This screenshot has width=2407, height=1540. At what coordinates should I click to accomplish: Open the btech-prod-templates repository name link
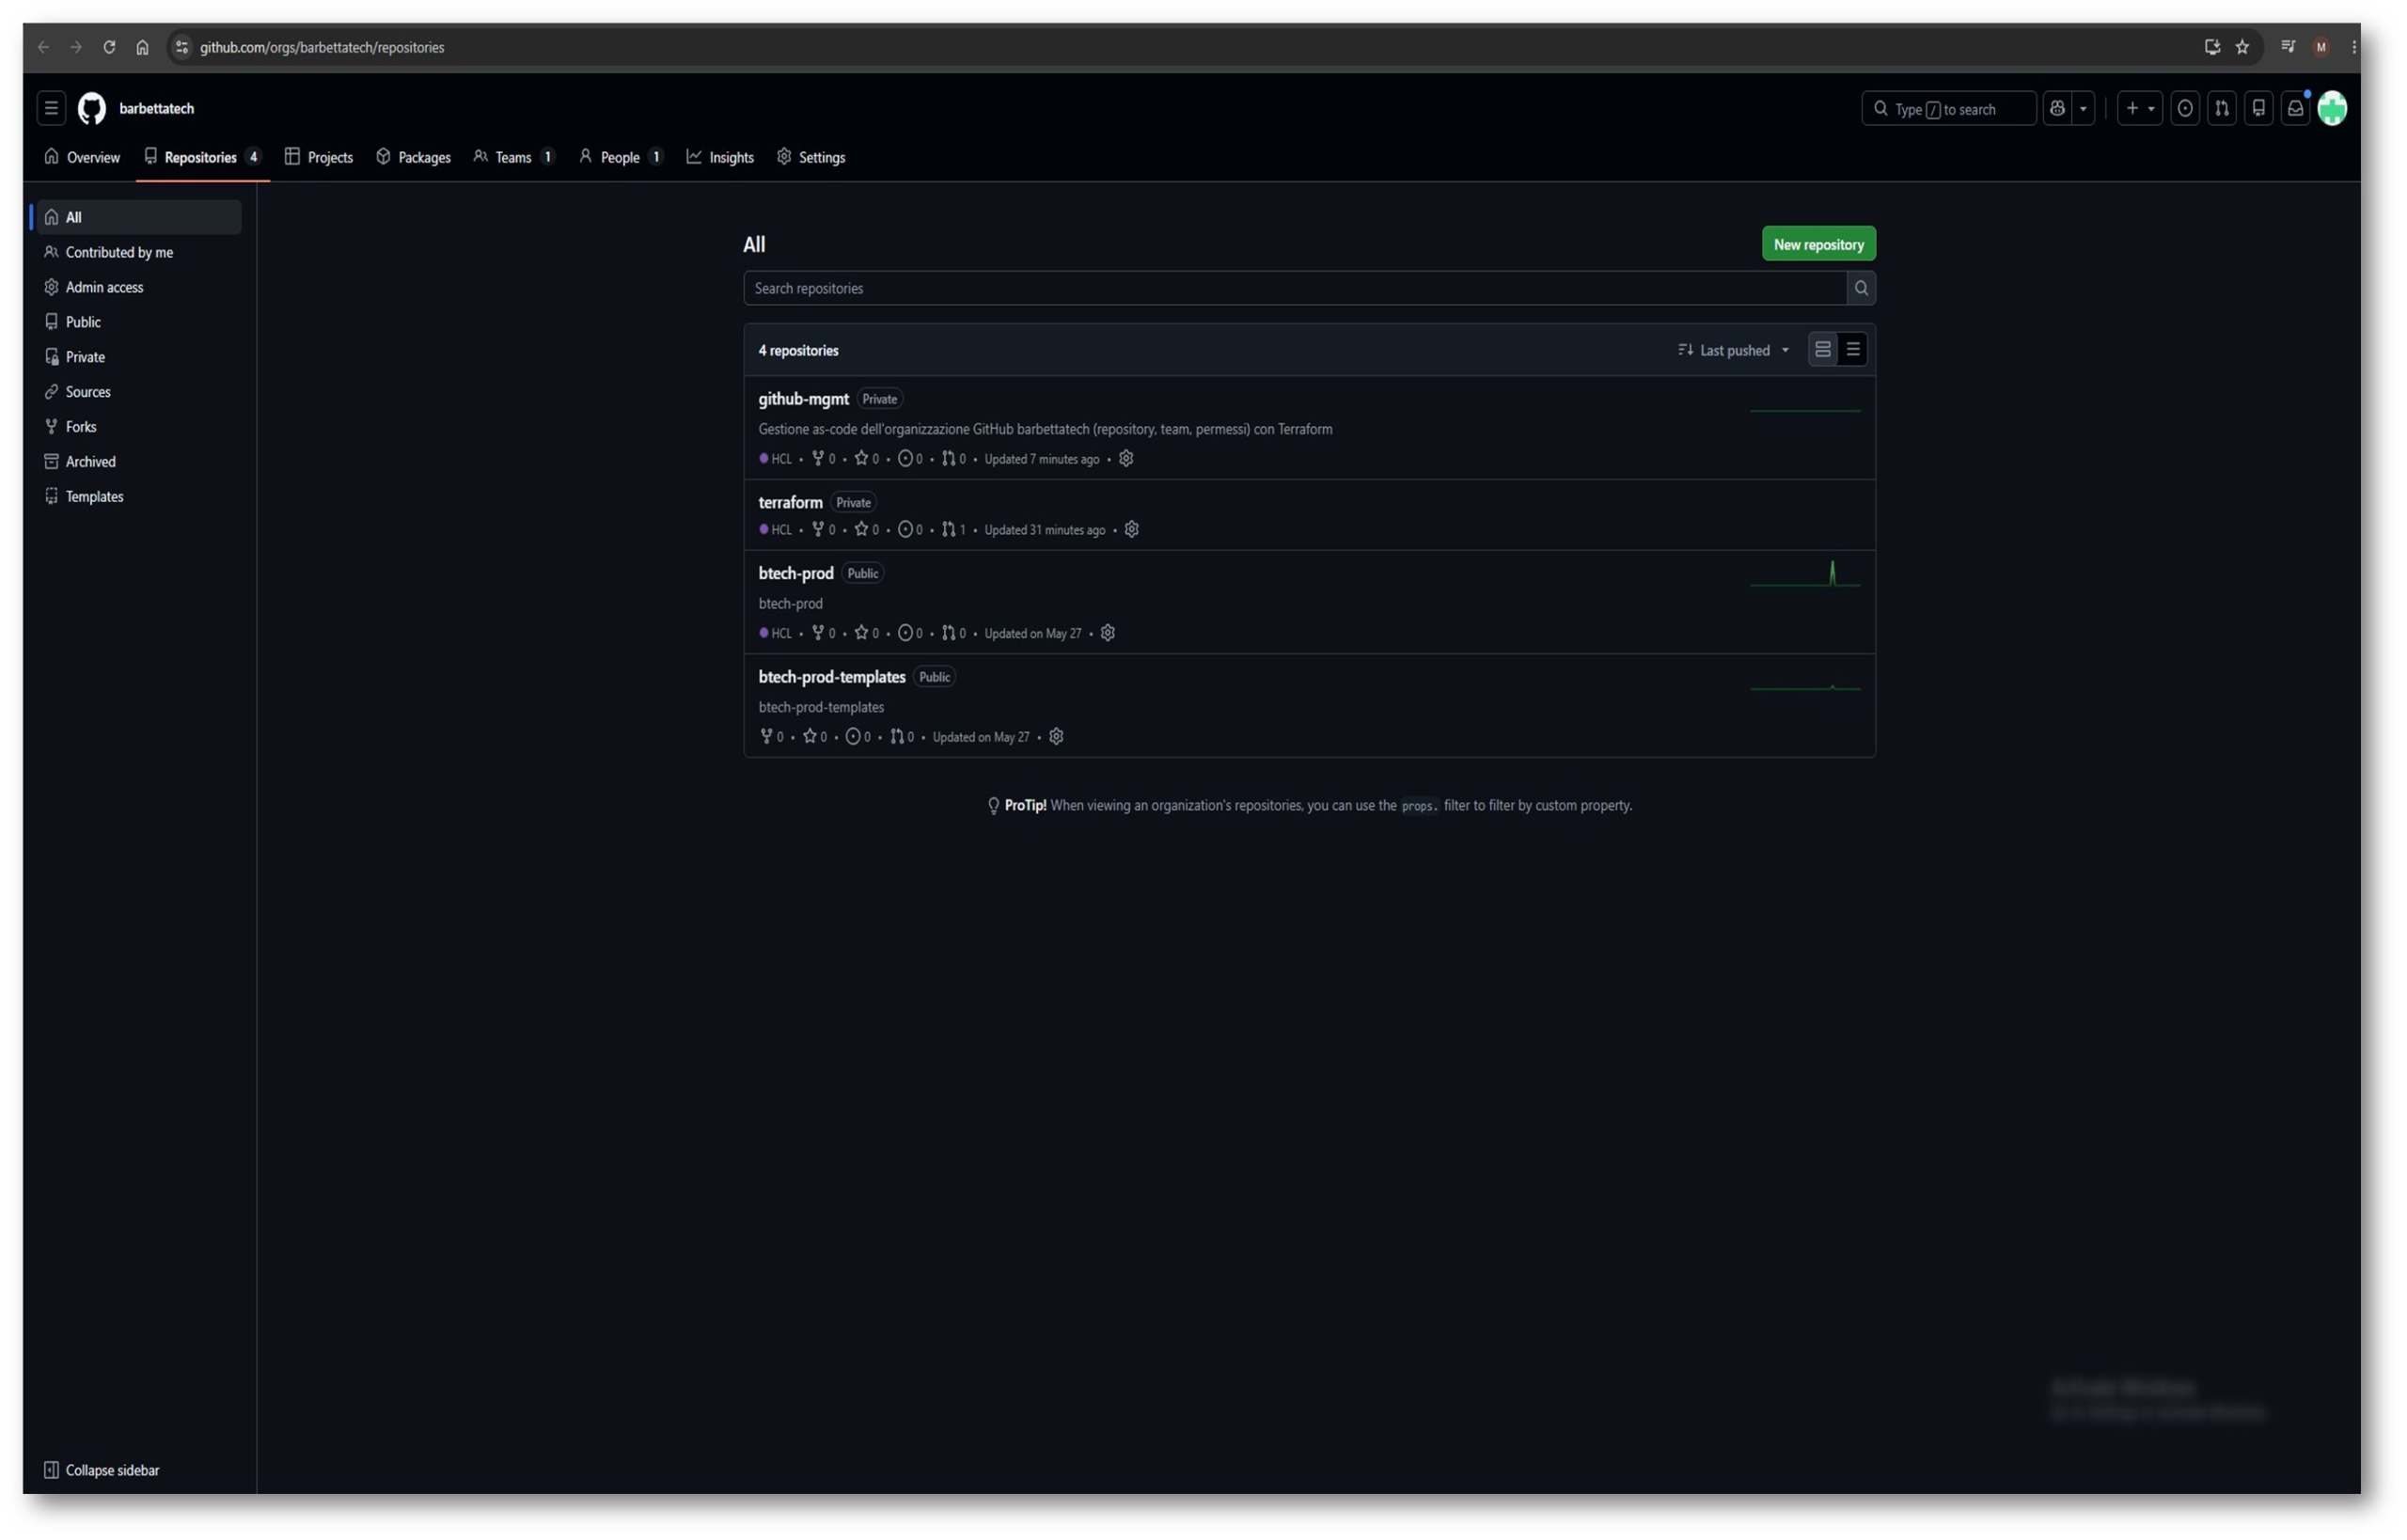[x=831, y=677]
